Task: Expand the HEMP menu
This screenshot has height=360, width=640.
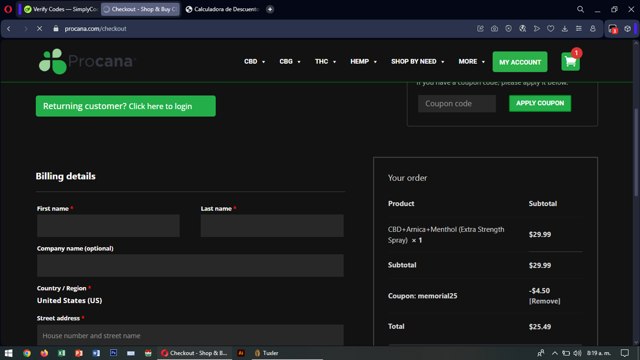Action: pyautogui.click(x=363, y=62)
